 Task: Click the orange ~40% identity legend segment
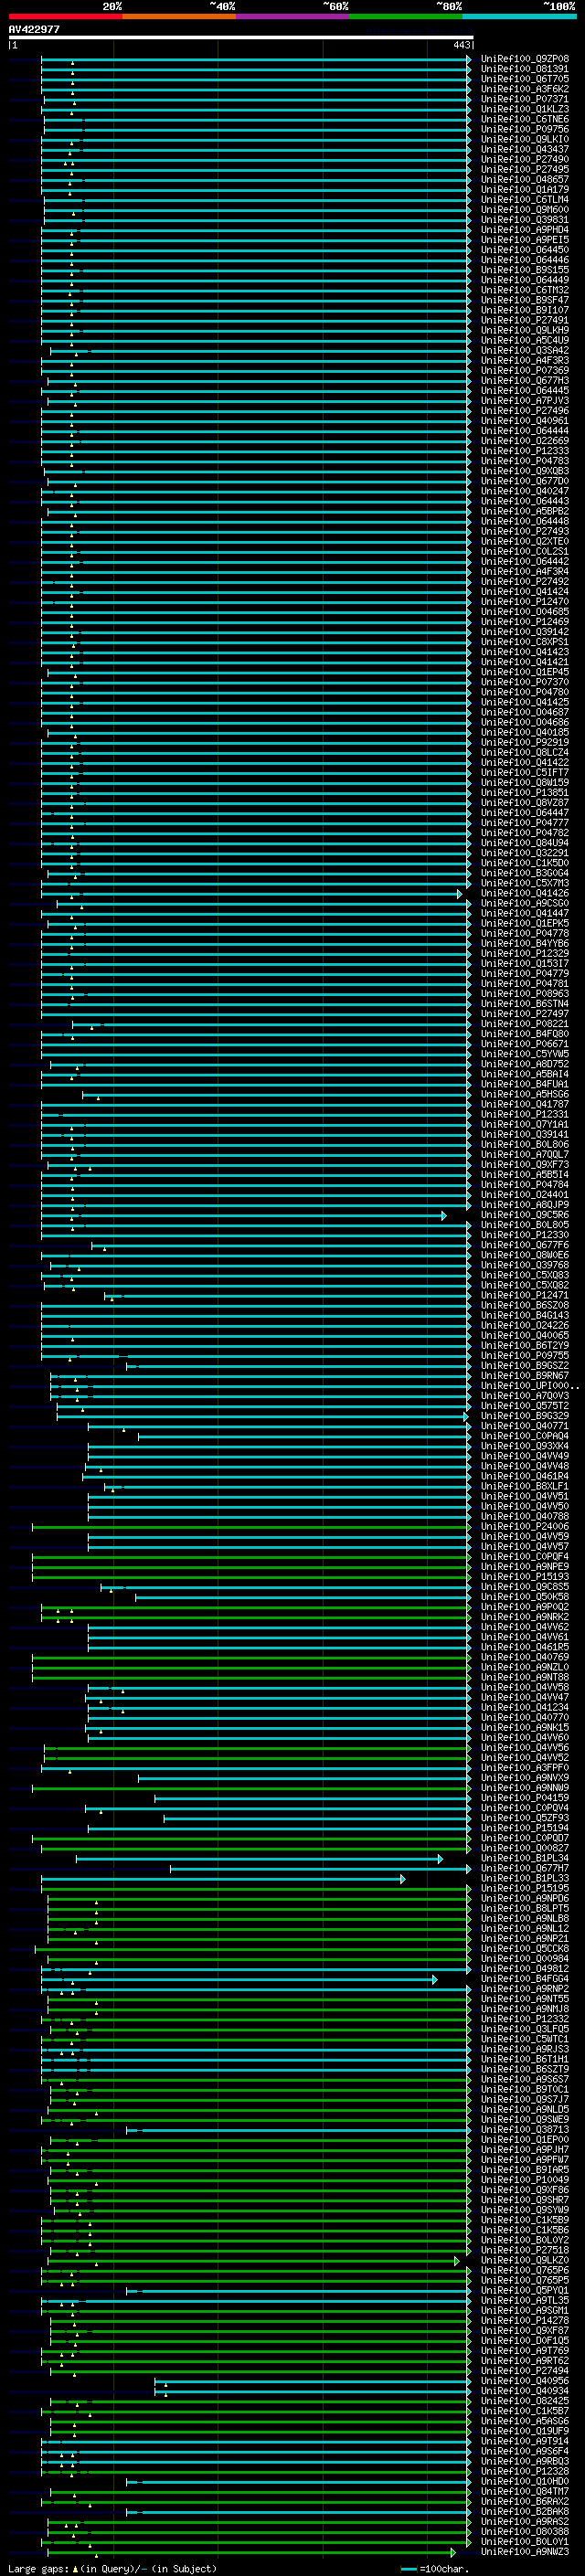point(179,16)
